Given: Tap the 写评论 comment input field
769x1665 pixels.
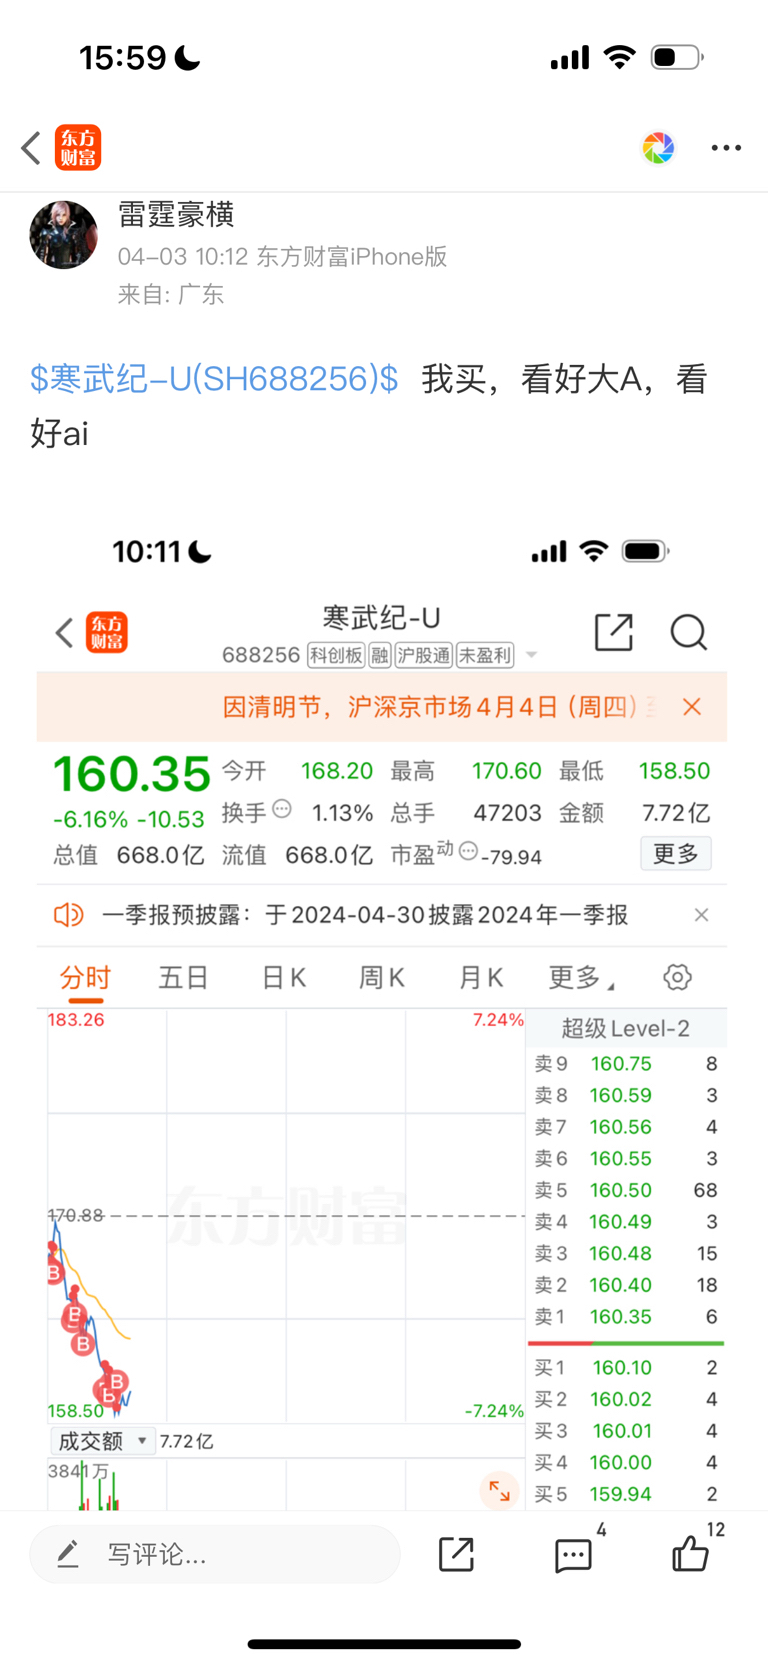Looking at the screenshot, I should click(215, 1554).
